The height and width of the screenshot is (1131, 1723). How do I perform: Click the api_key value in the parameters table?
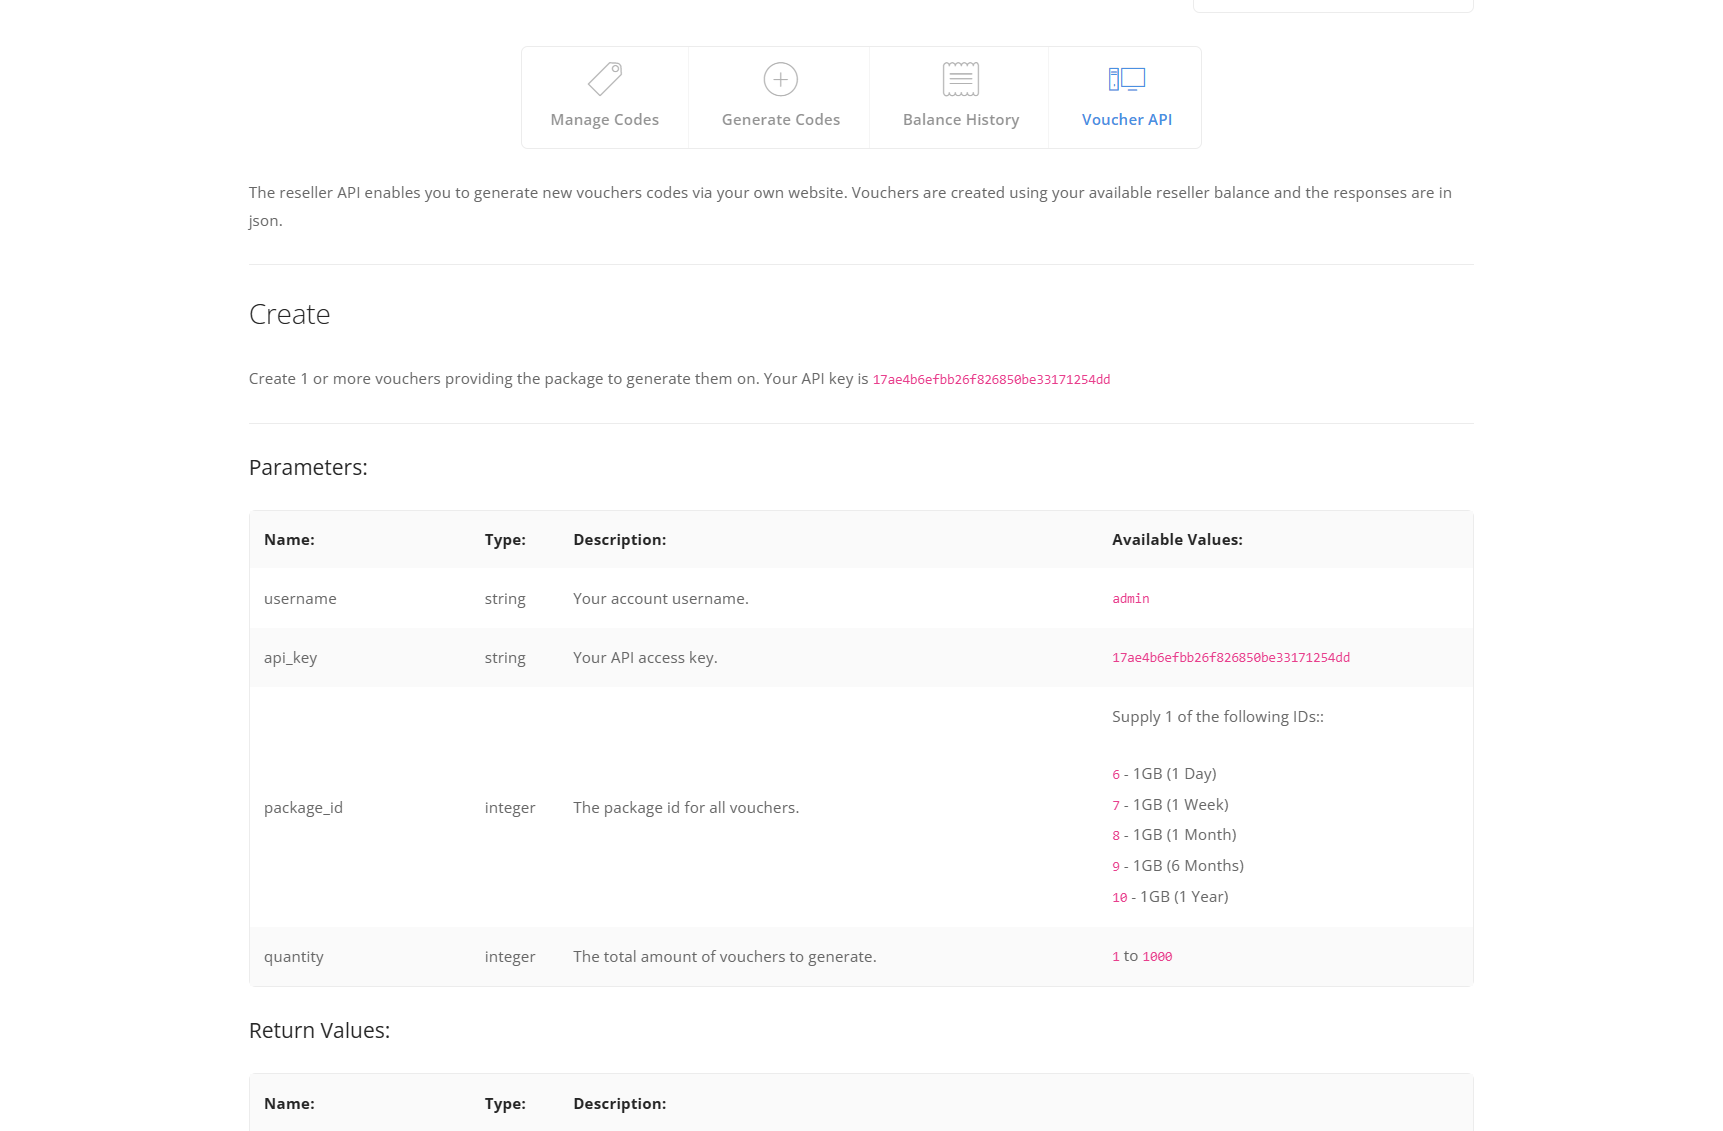tap(1230, 658)
